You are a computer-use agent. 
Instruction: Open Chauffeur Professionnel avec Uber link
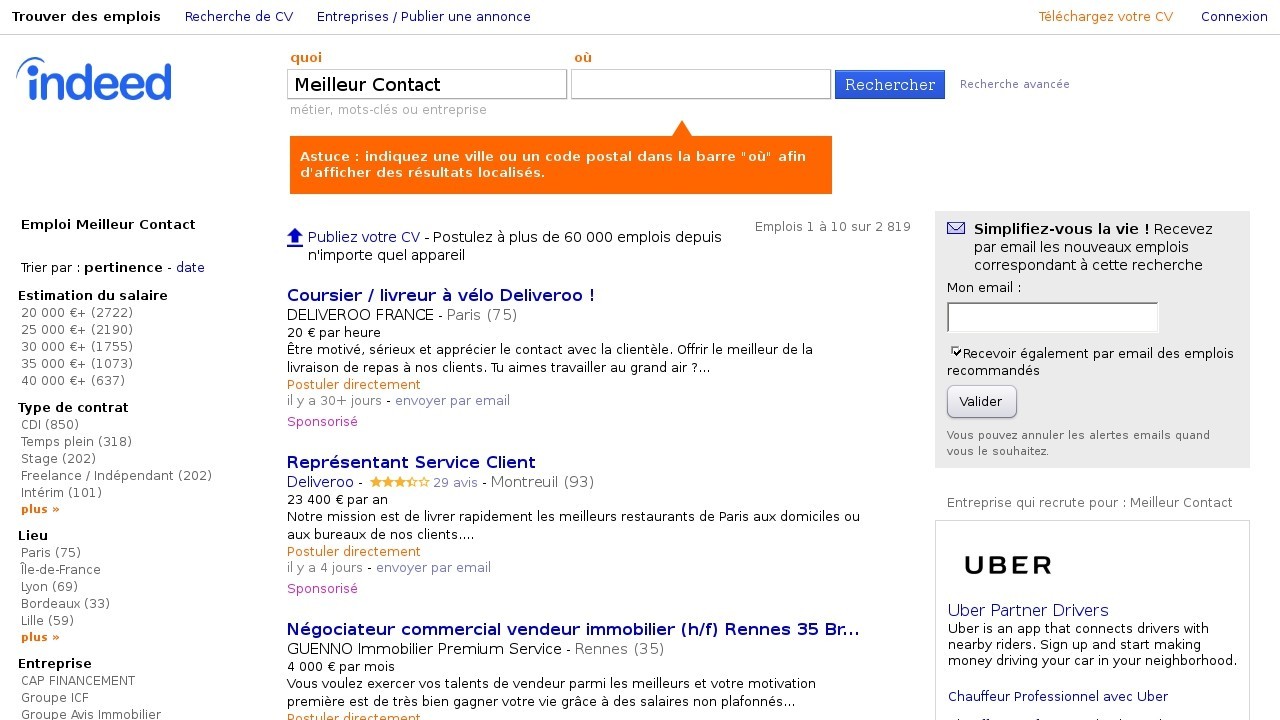[x=1058, y=696]
